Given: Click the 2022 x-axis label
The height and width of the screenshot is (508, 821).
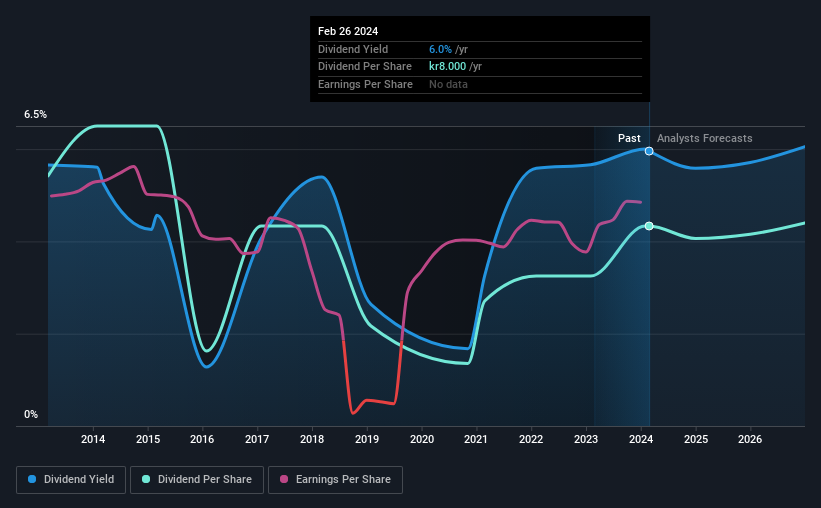Looking at the screenshot, I should [x=531, y=439].
